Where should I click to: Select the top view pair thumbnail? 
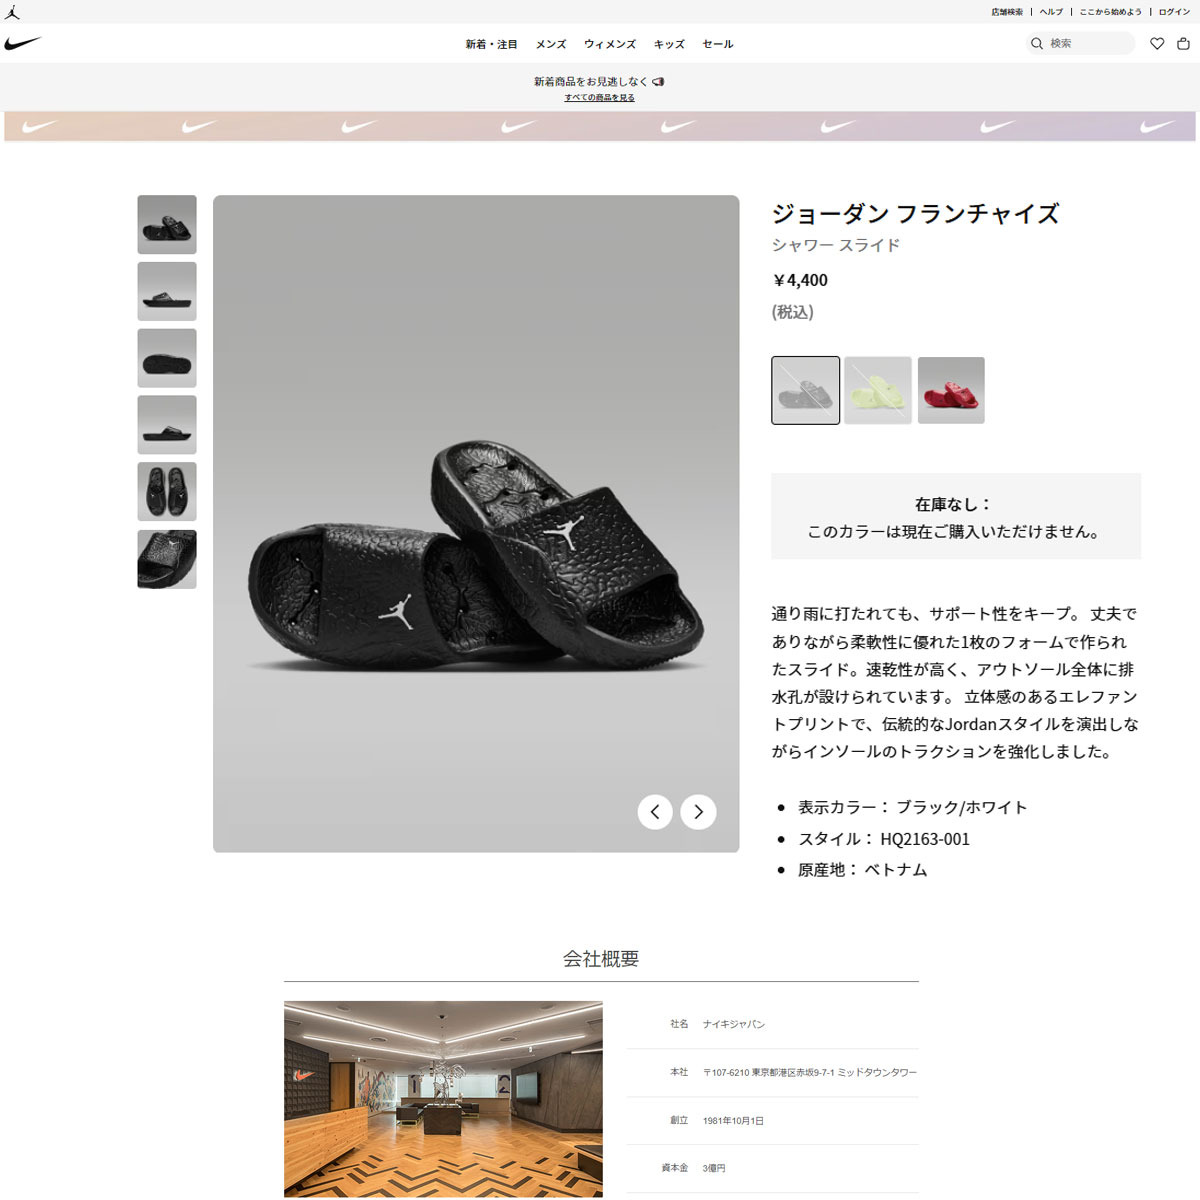tap(167, 492)
